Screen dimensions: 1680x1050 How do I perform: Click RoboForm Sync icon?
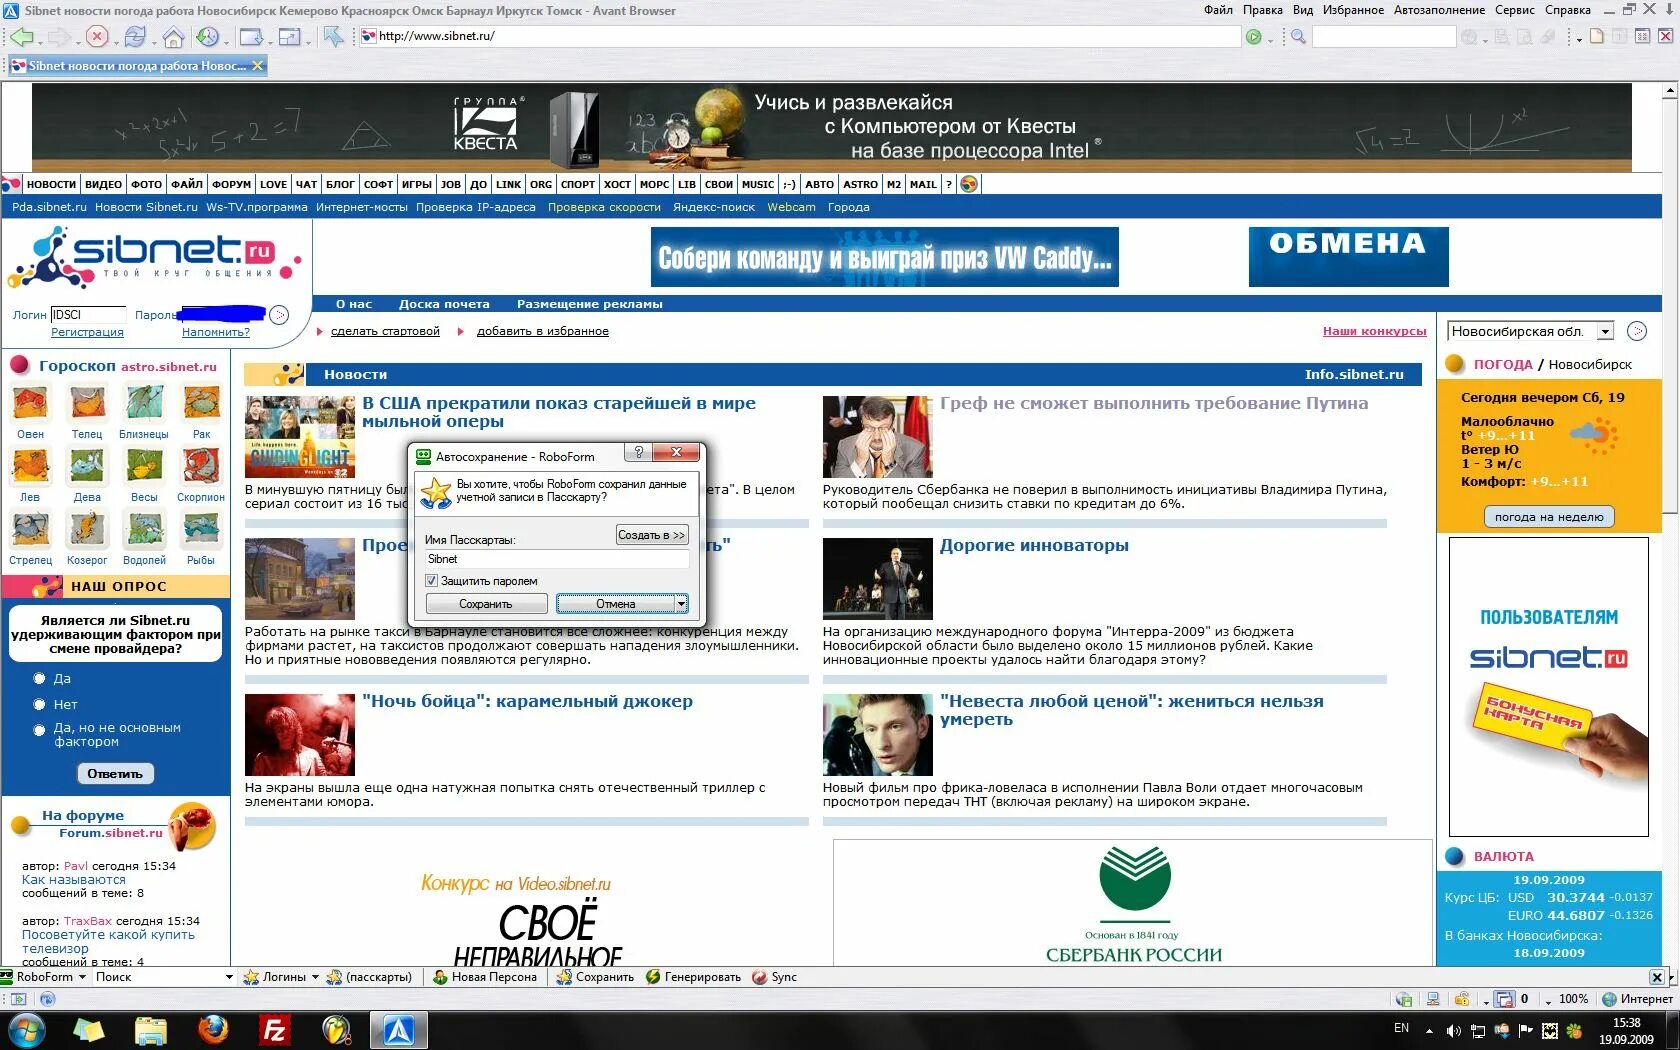[x=760, y=977]
